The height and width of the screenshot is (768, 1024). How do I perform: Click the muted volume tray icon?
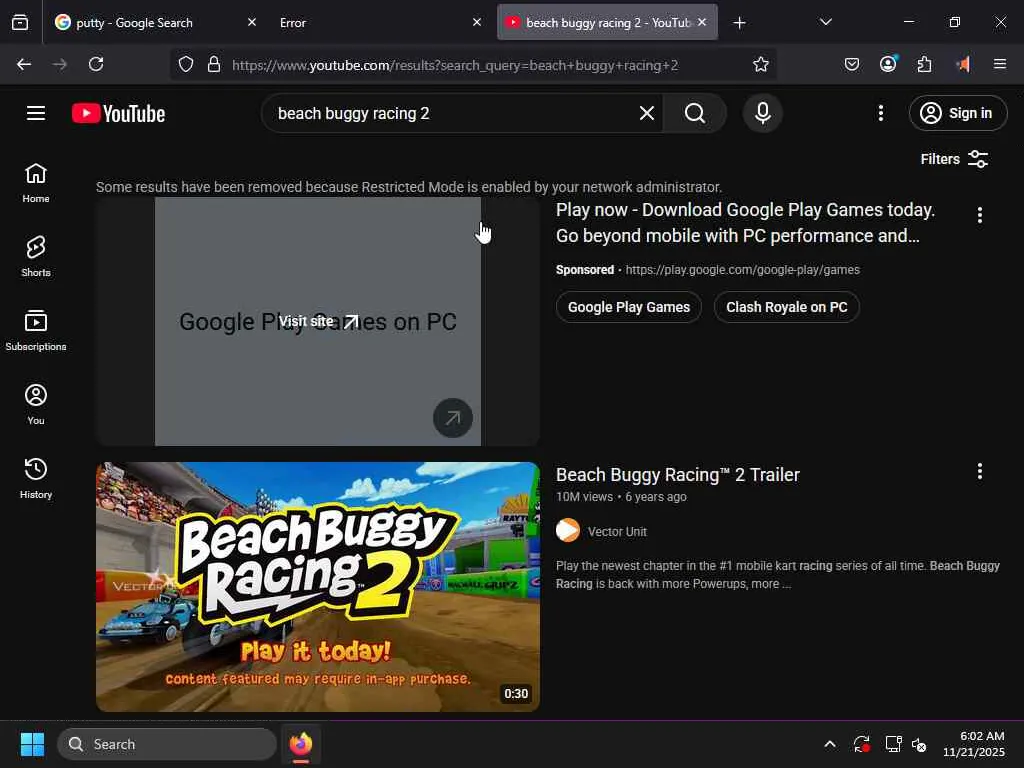920,744
